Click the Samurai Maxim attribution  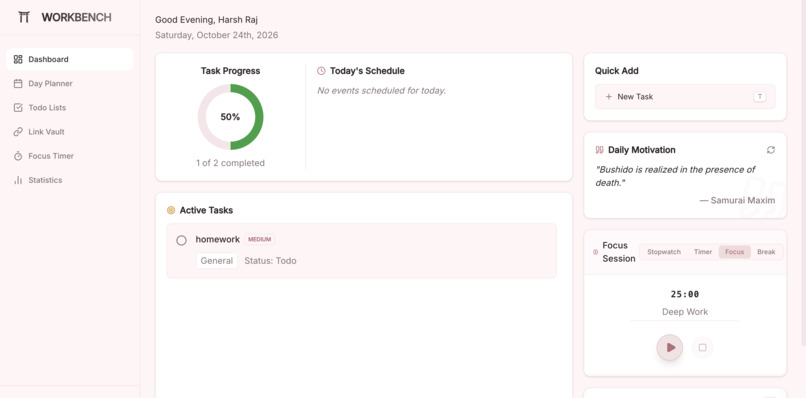click(x=738, y=201)
